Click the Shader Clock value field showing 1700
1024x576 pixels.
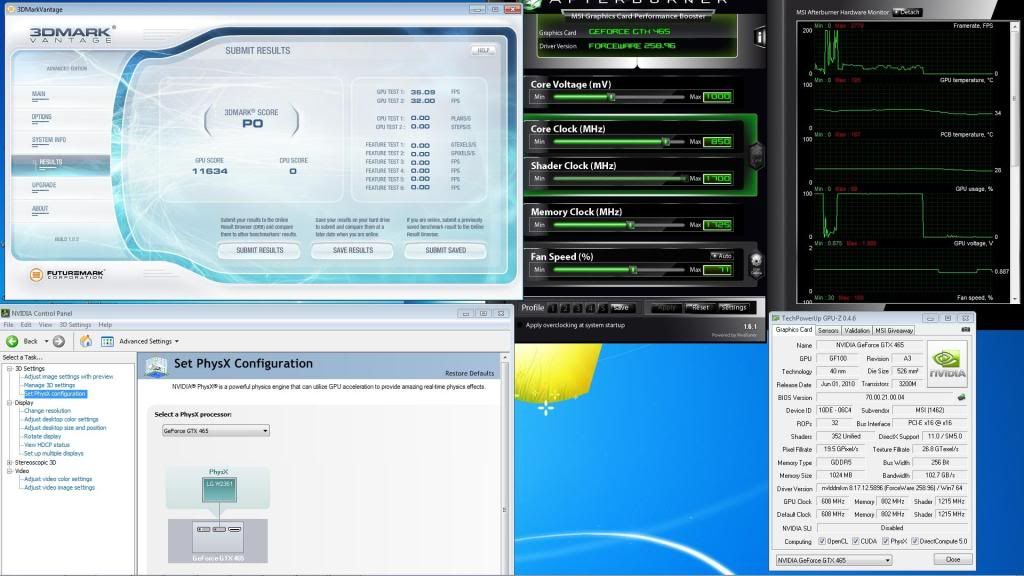click(718, 178)
